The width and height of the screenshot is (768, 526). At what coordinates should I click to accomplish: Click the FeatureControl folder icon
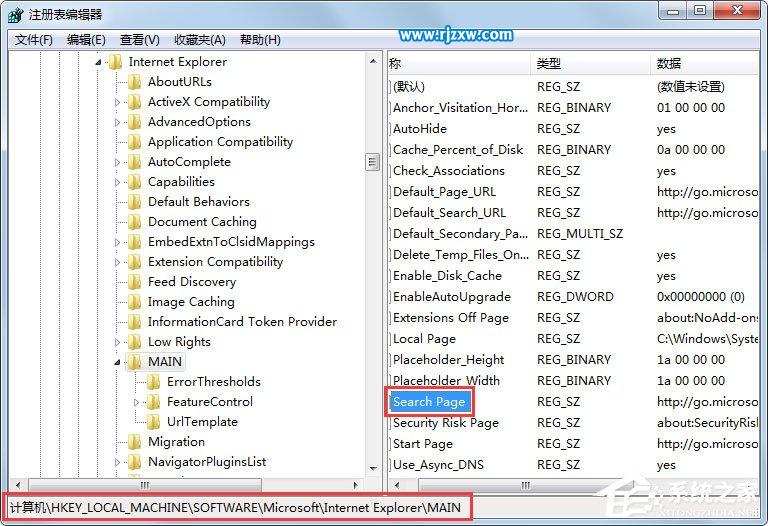[x=153, y=402]
